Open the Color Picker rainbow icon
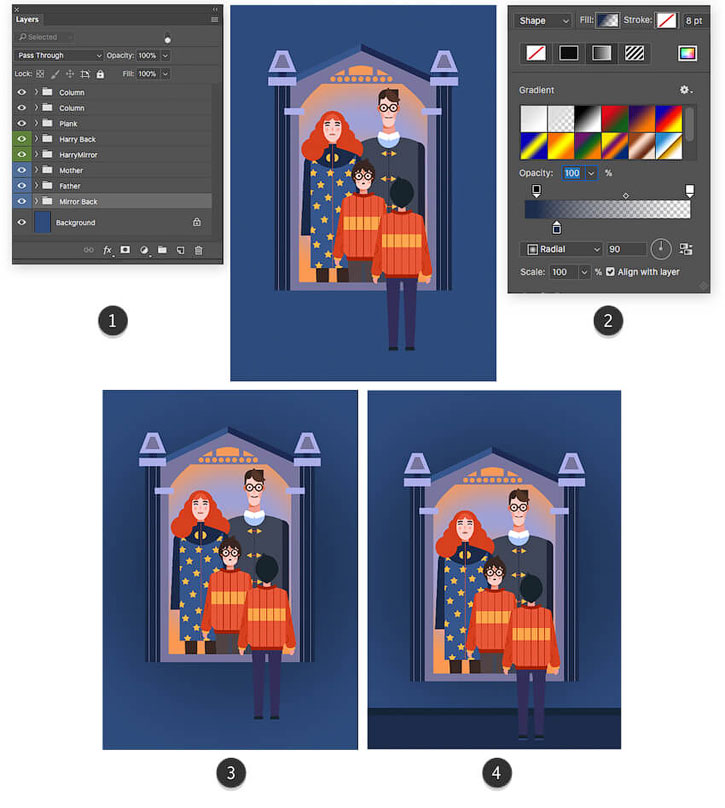Image resolution: width=725 pixels, height=808 pixels. (x=687, y=53)
